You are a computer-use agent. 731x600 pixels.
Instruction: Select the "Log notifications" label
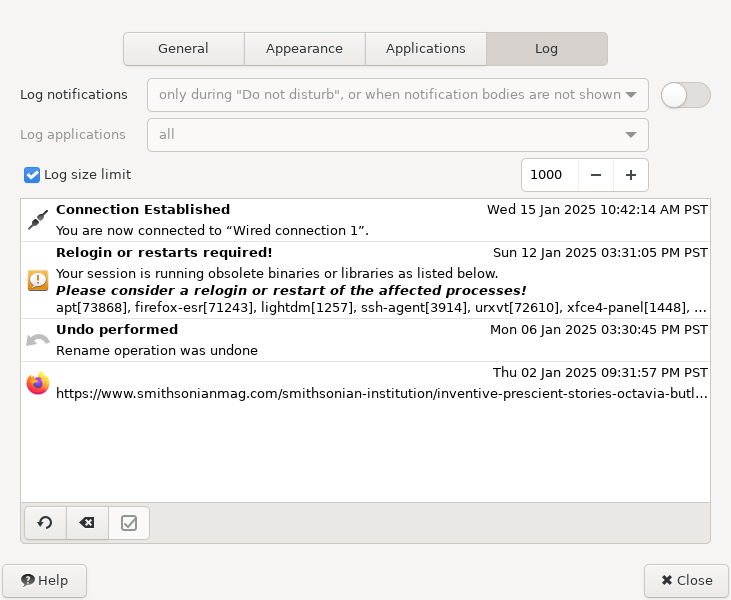click(74, 95)
